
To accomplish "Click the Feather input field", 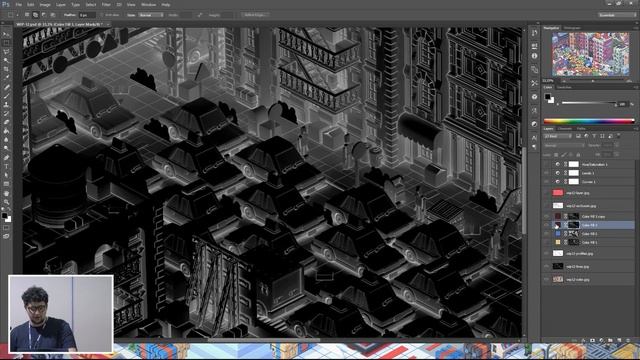I will (x=87, y=15).
